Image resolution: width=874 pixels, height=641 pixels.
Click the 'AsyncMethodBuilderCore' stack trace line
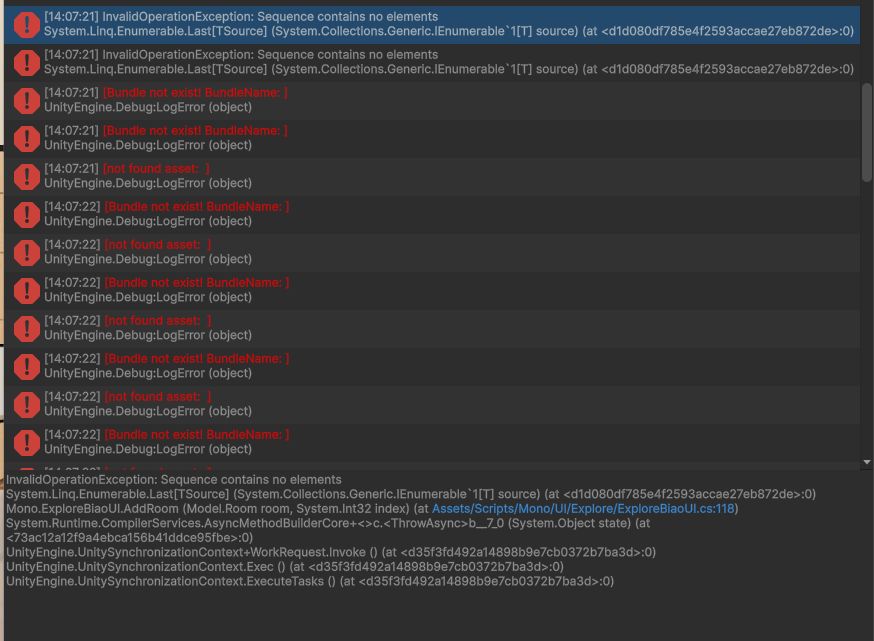click(328, 530)
